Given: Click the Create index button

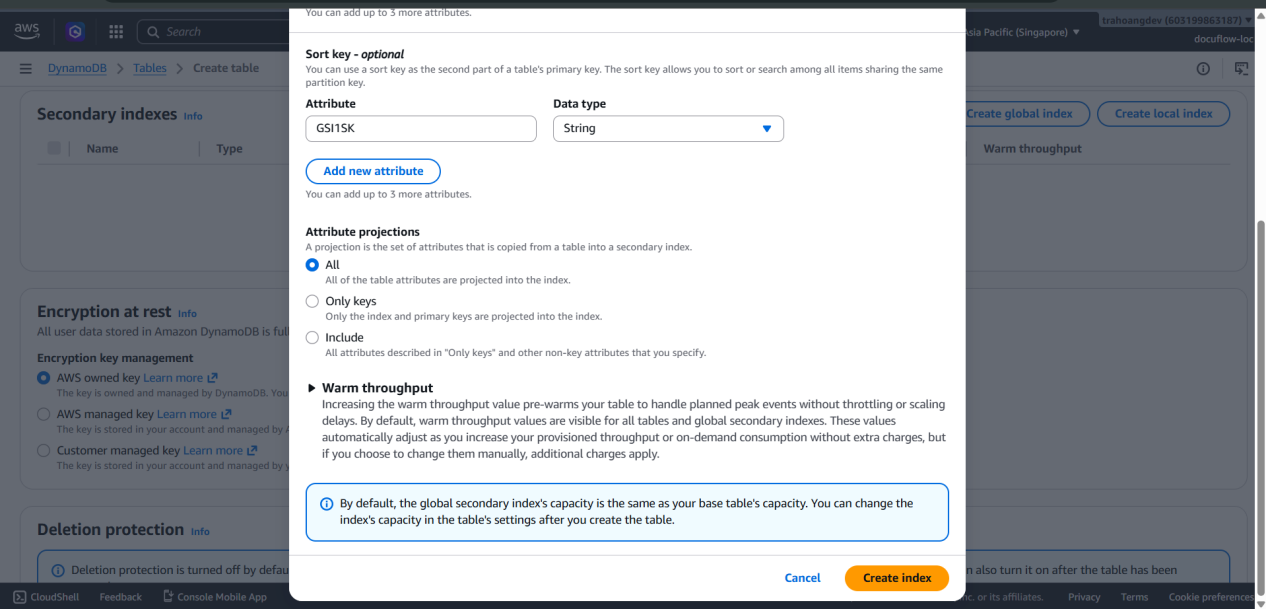Looking at the screenshot, I should pyautogui.click(x=897, y=578).
